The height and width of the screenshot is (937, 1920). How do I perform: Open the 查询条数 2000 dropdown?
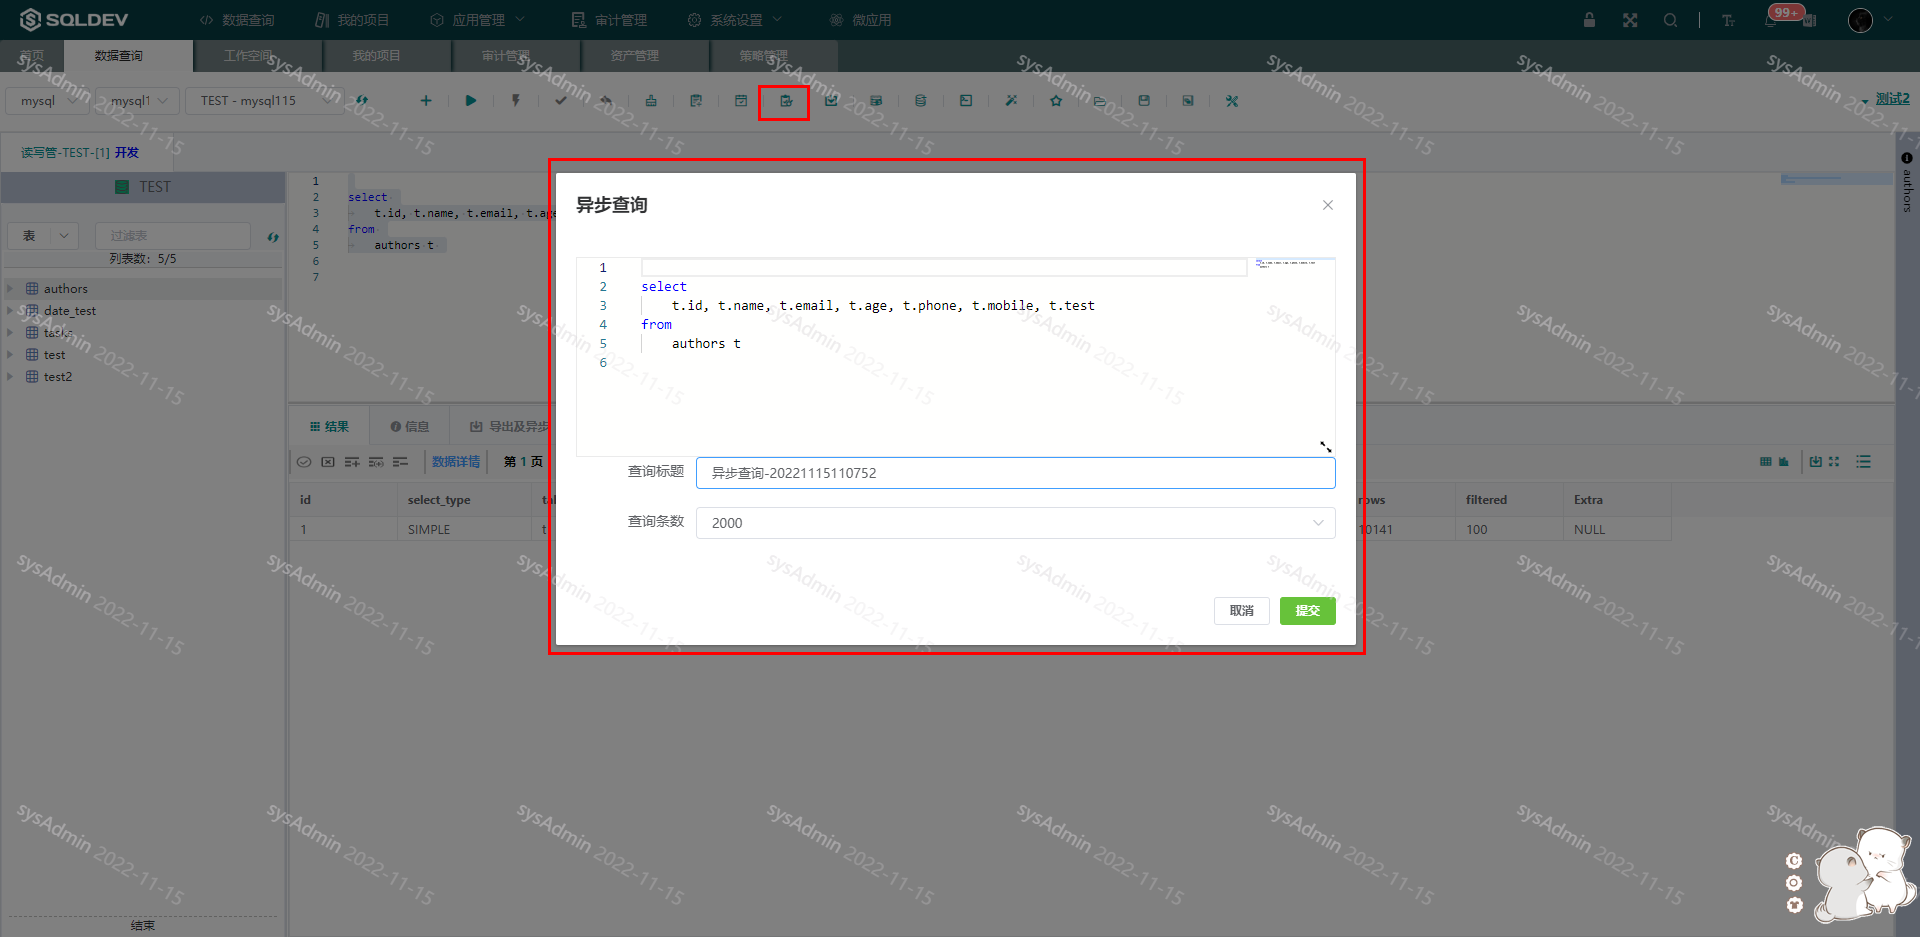click(x=1016, y=523)
